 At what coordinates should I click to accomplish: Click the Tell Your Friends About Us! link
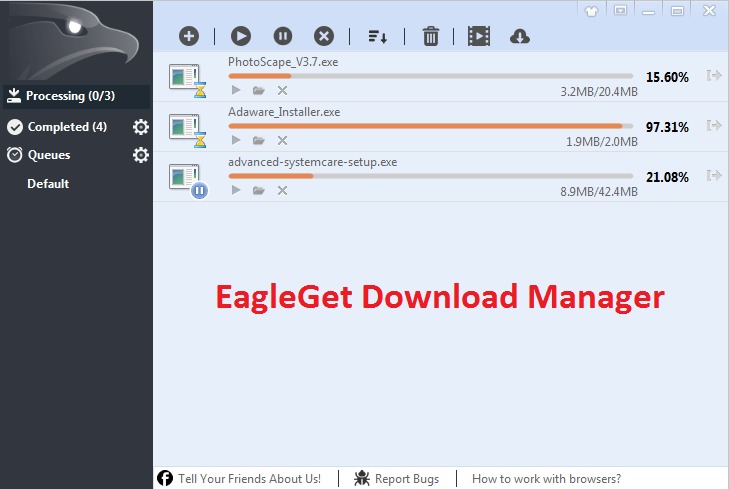[x=249, y=479]
